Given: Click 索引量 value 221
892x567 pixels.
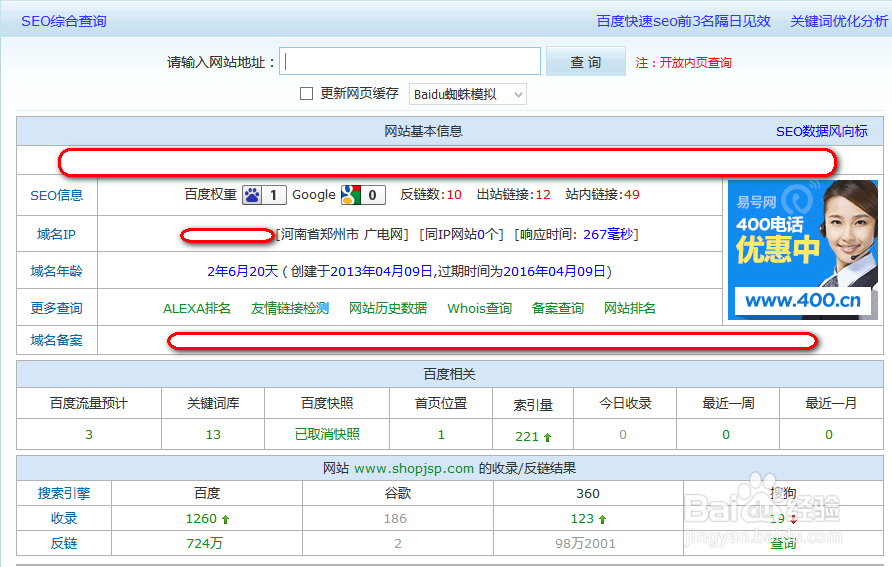Looking at the screenshot, I should (527, 436).
